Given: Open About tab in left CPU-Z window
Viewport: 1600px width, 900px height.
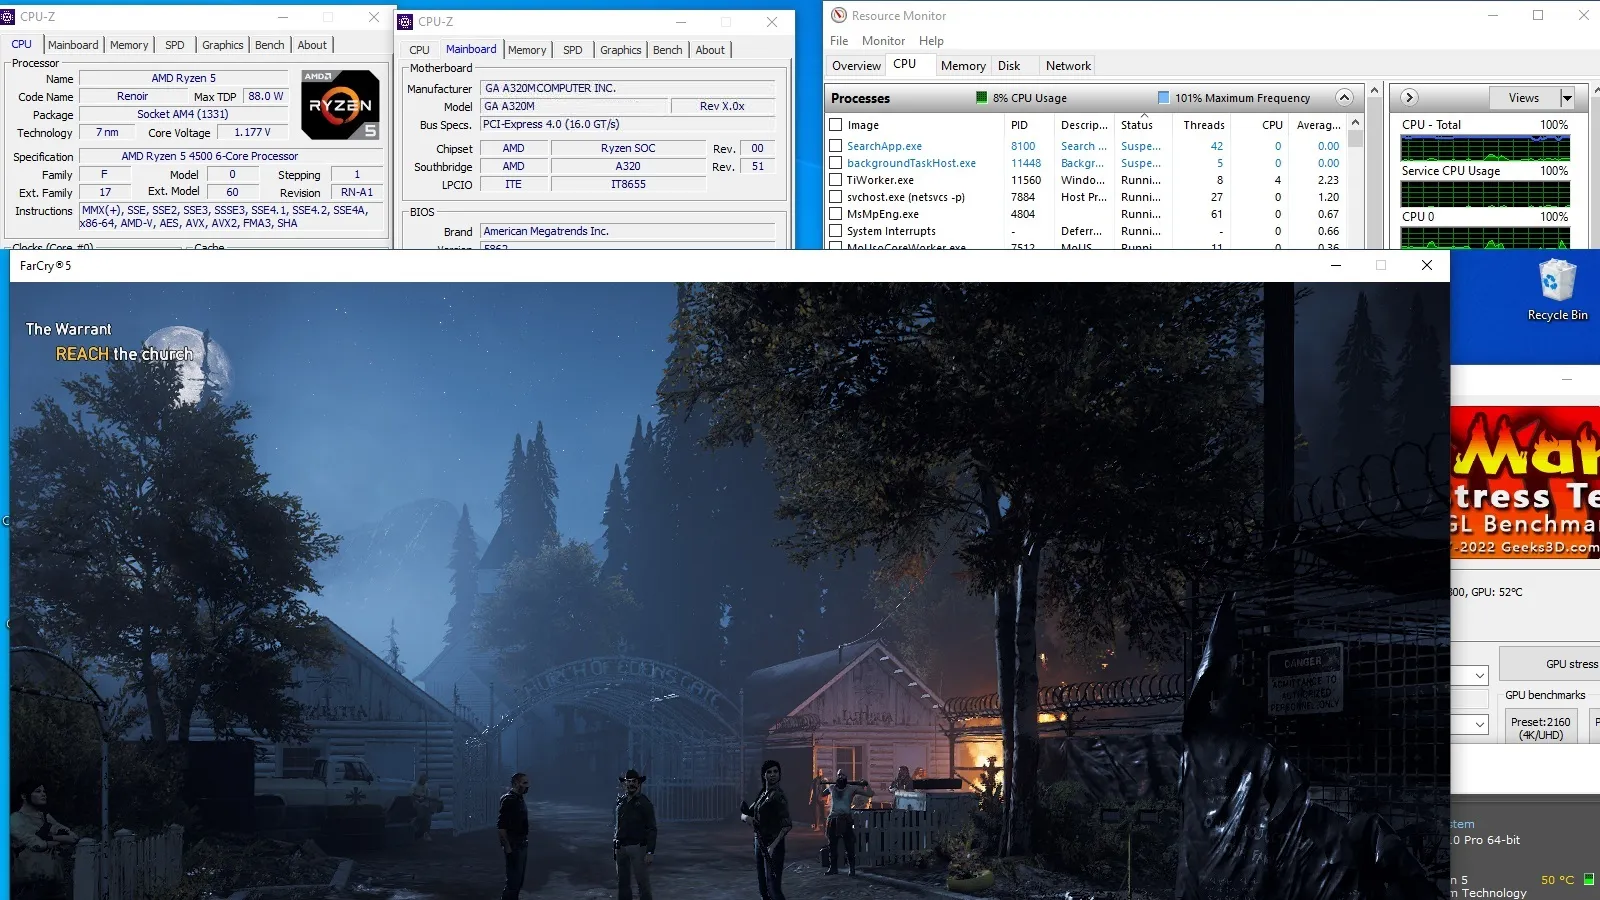Looking at the screenshot, I should 312,45.
